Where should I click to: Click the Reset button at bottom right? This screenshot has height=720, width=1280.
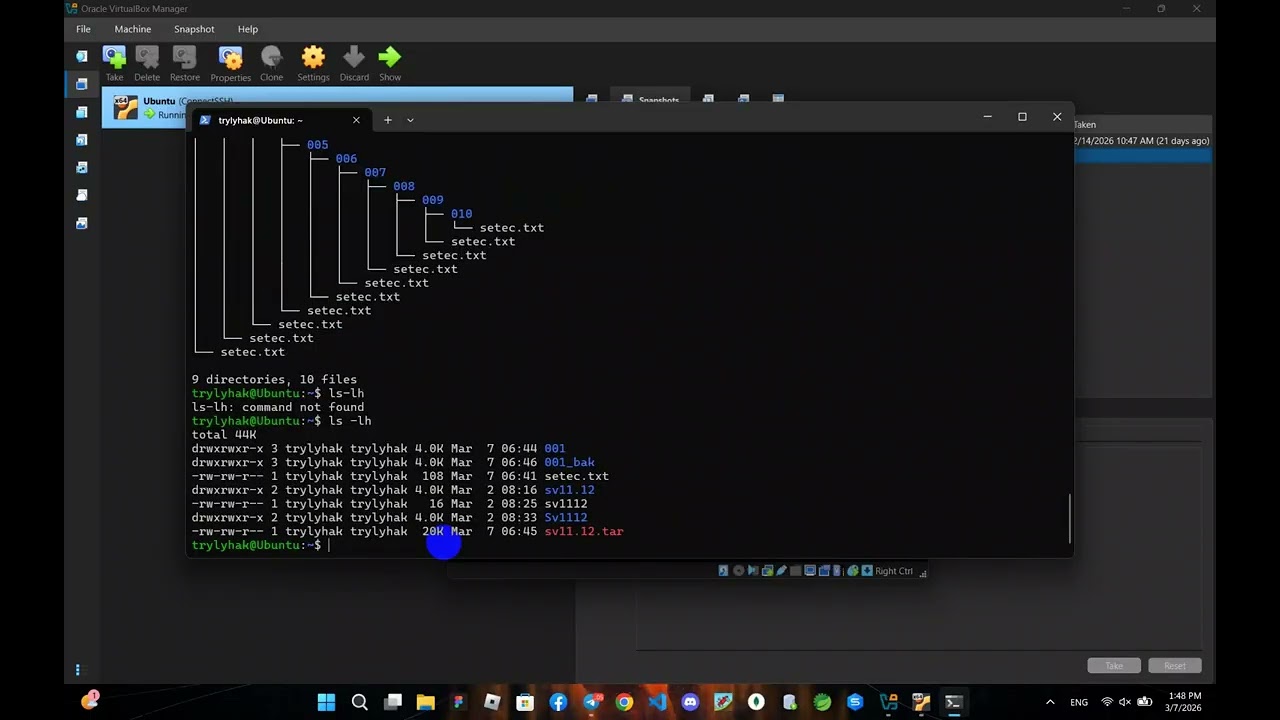(x=1175, y=666)
